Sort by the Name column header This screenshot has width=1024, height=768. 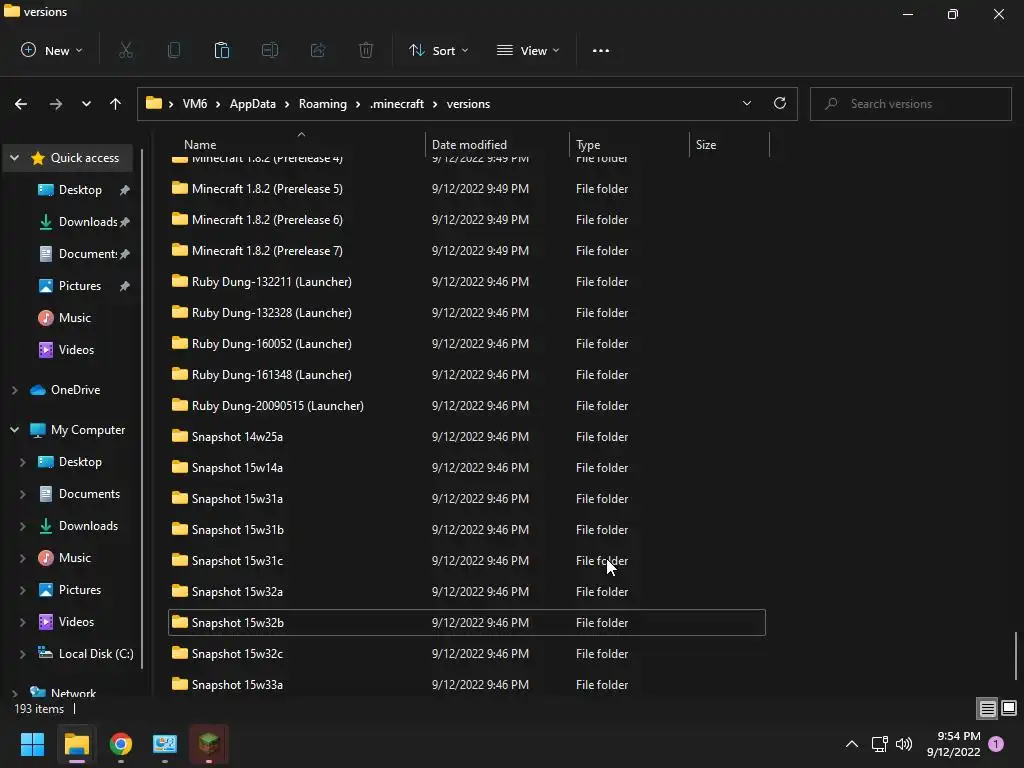coord(300,144)
